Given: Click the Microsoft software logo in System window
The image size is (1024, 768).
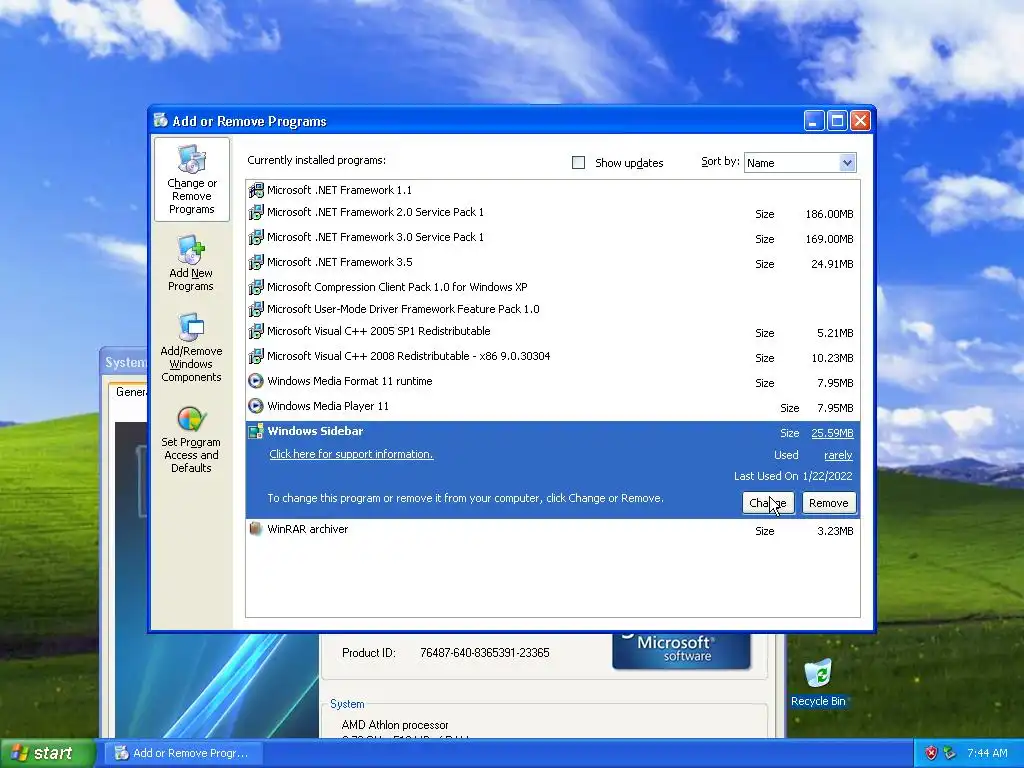Looking at the screenshot, I should tap(681, 650).
